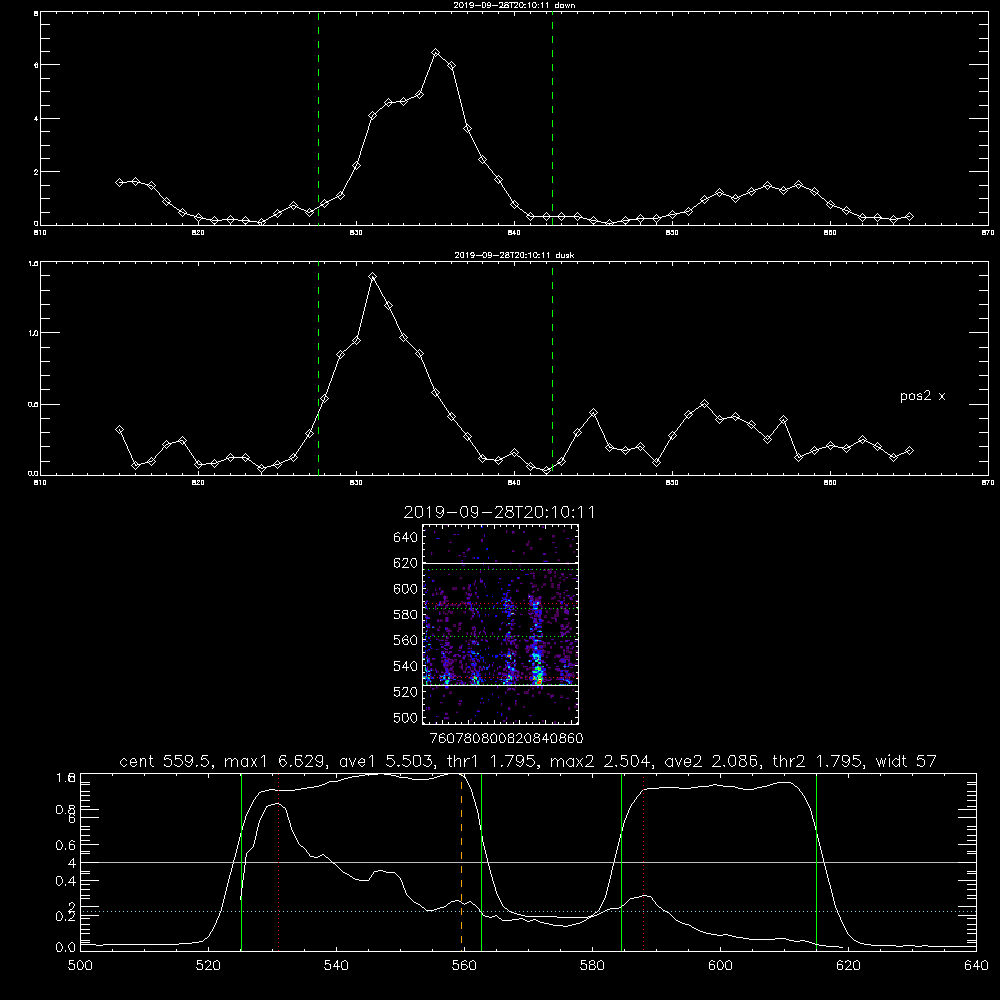Click the 580 label on heatmap y-axis
Image resolution: width=1000 pixels, height=1000 pixels.
point(406,615)
